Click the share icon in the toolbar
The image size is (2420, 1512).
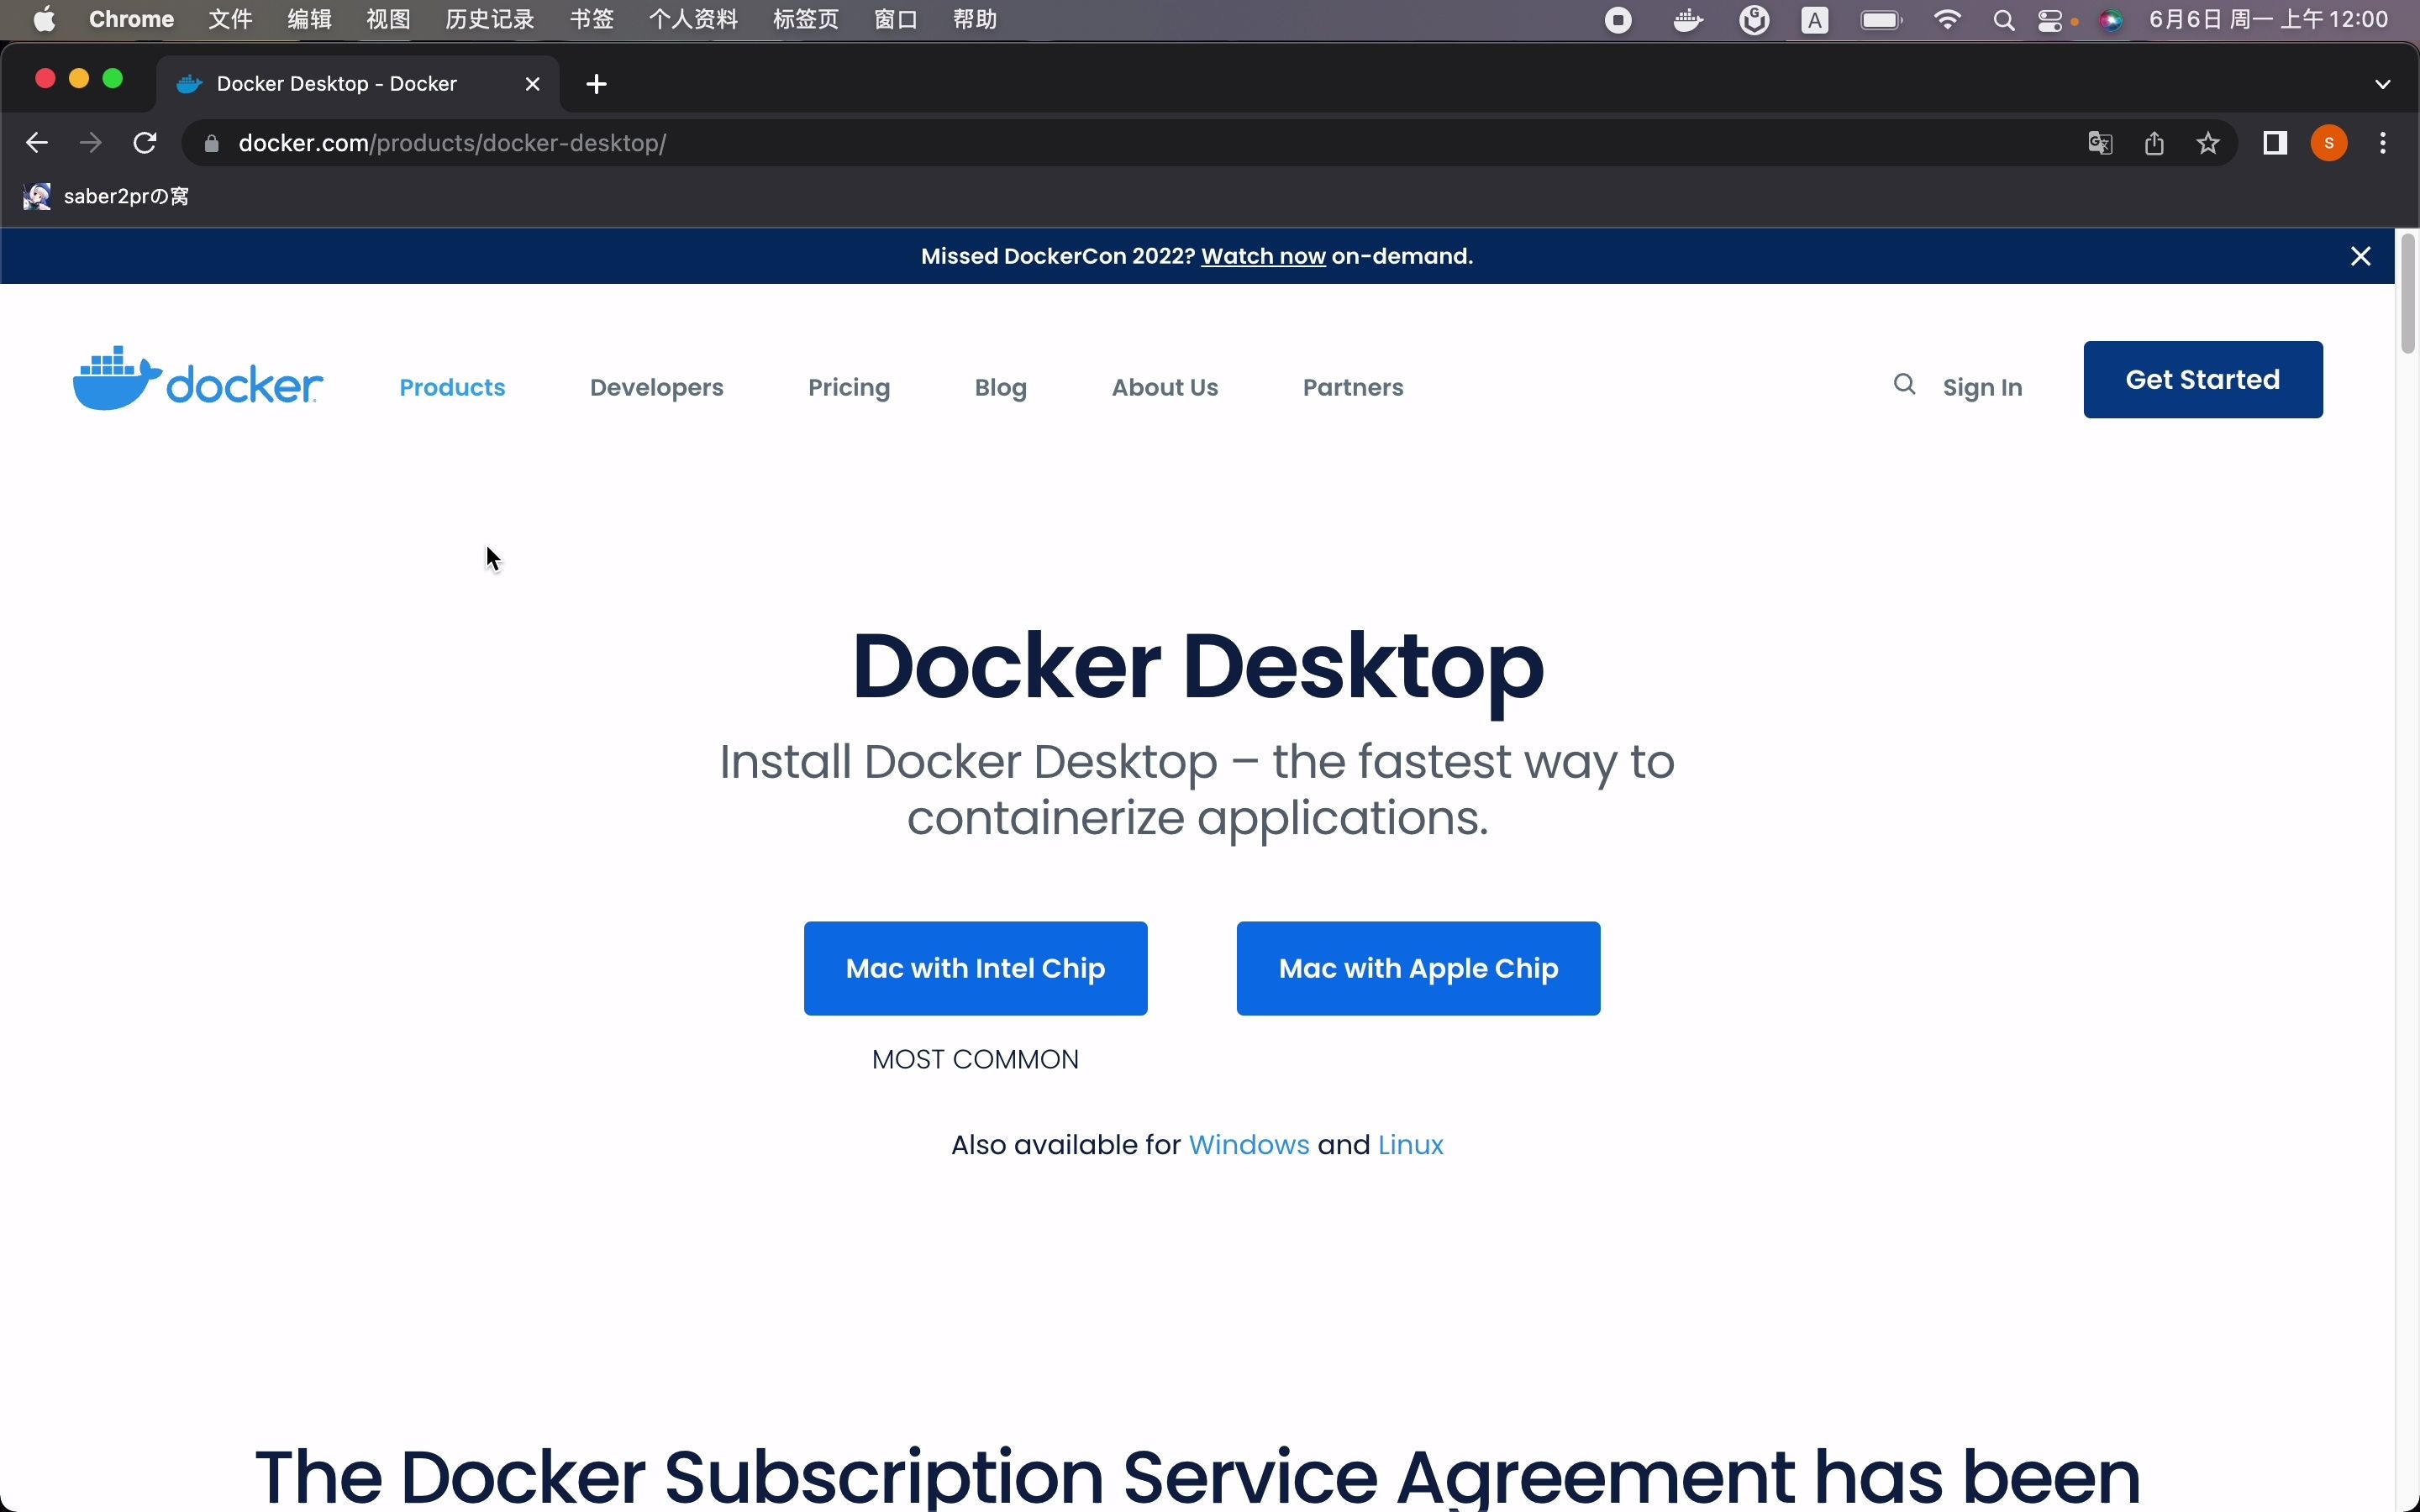pyautogui.click(x=2153, y=143)
